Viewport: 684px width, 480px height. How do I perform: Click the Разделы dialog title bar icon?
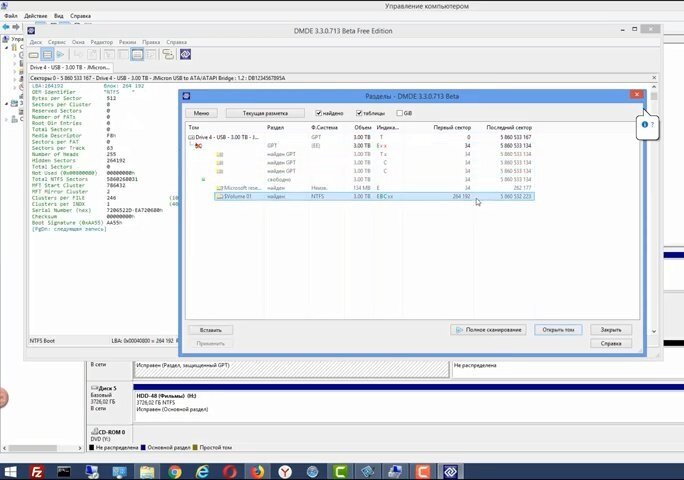point(186,96)
